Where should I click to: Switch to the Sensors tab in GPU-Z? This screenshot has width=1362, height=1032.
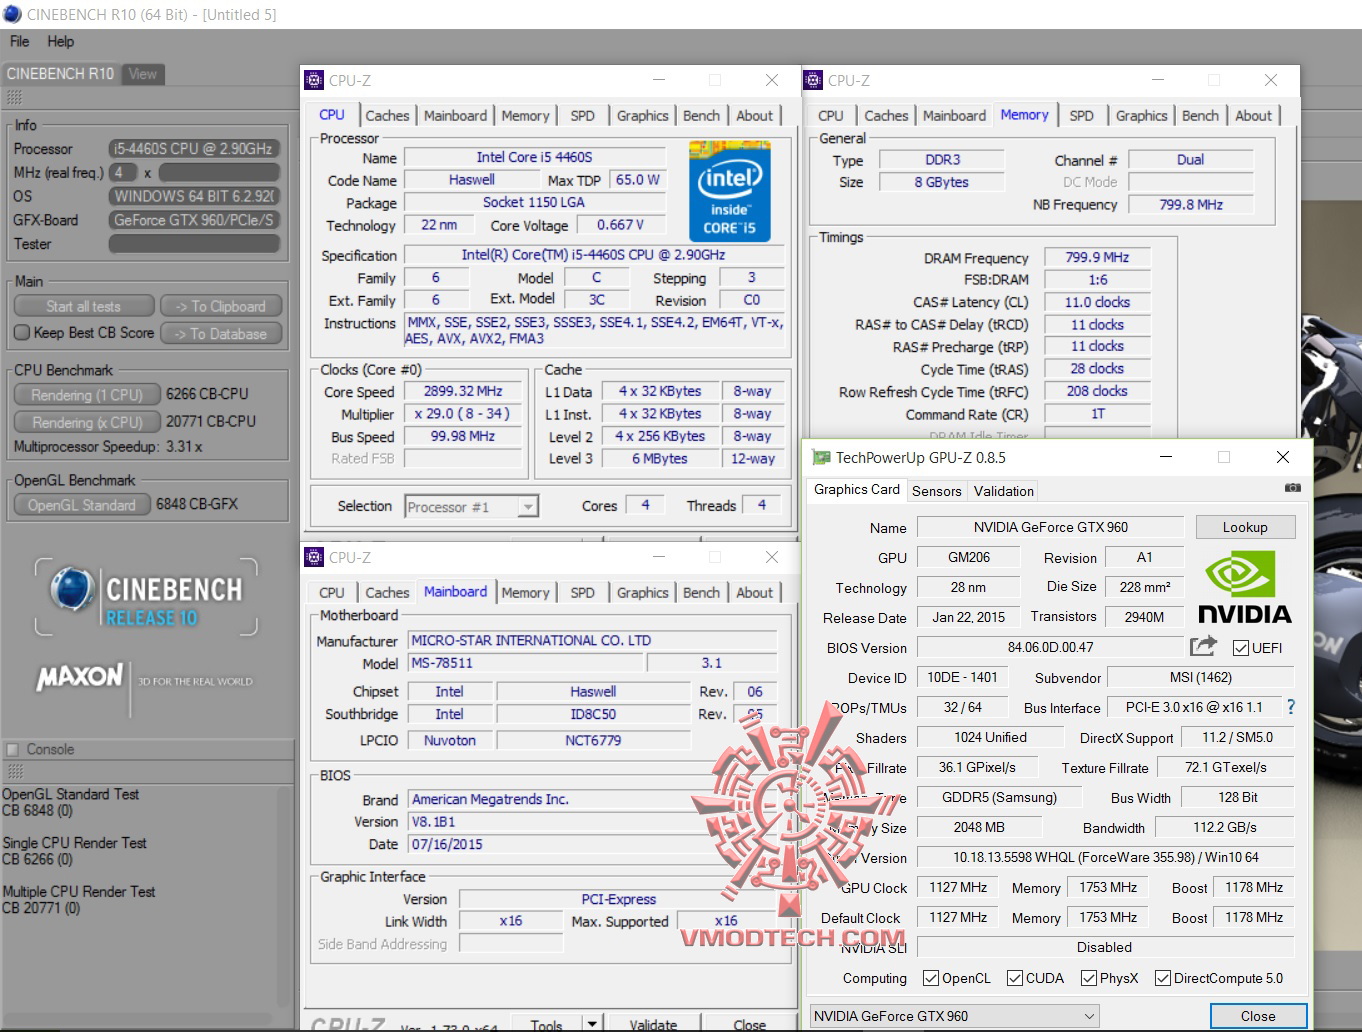click(936, 491)
